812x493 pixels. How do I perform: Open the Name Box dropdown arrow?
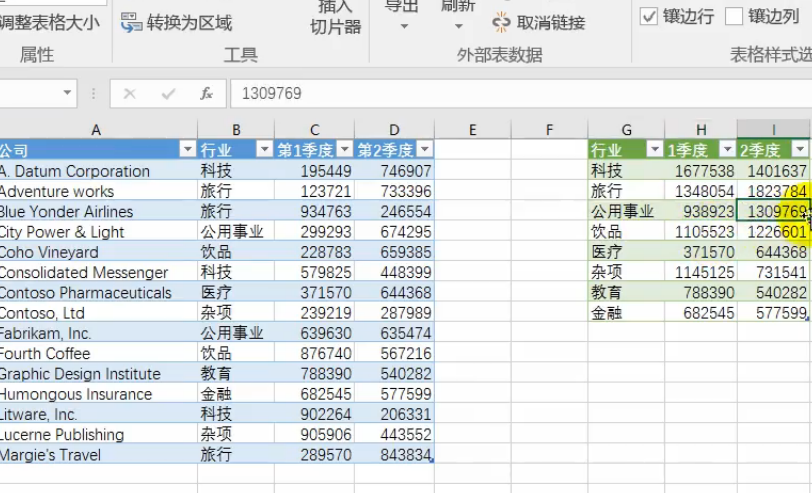pos(67,93)
